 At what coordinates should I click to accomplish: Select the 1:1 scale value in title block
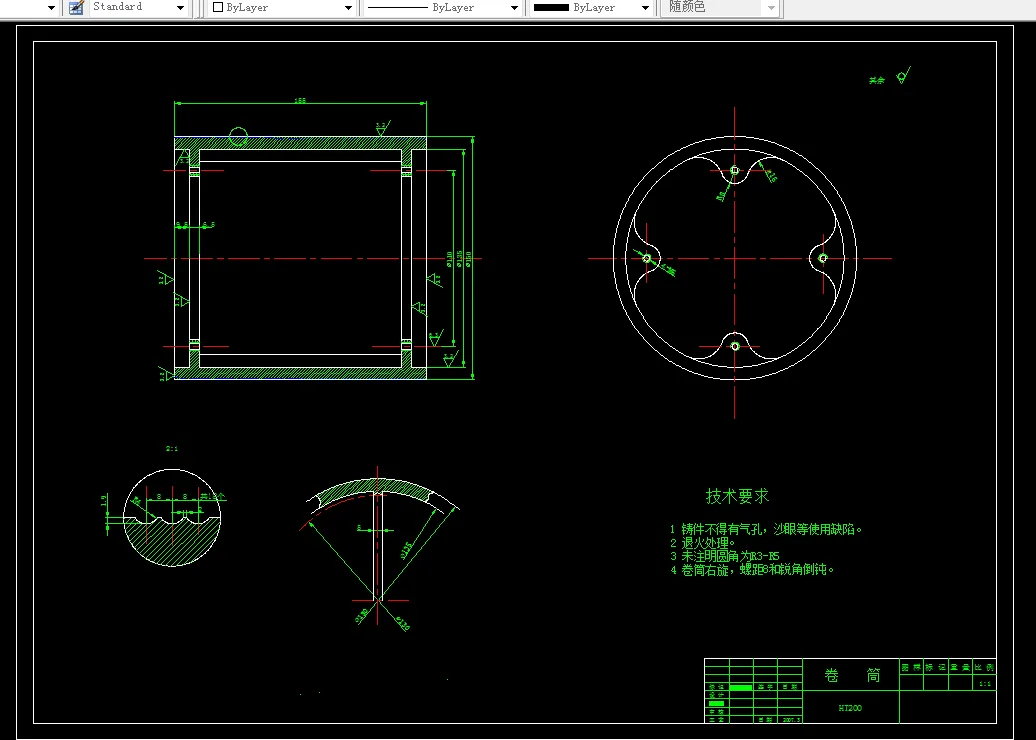(984, 684)
